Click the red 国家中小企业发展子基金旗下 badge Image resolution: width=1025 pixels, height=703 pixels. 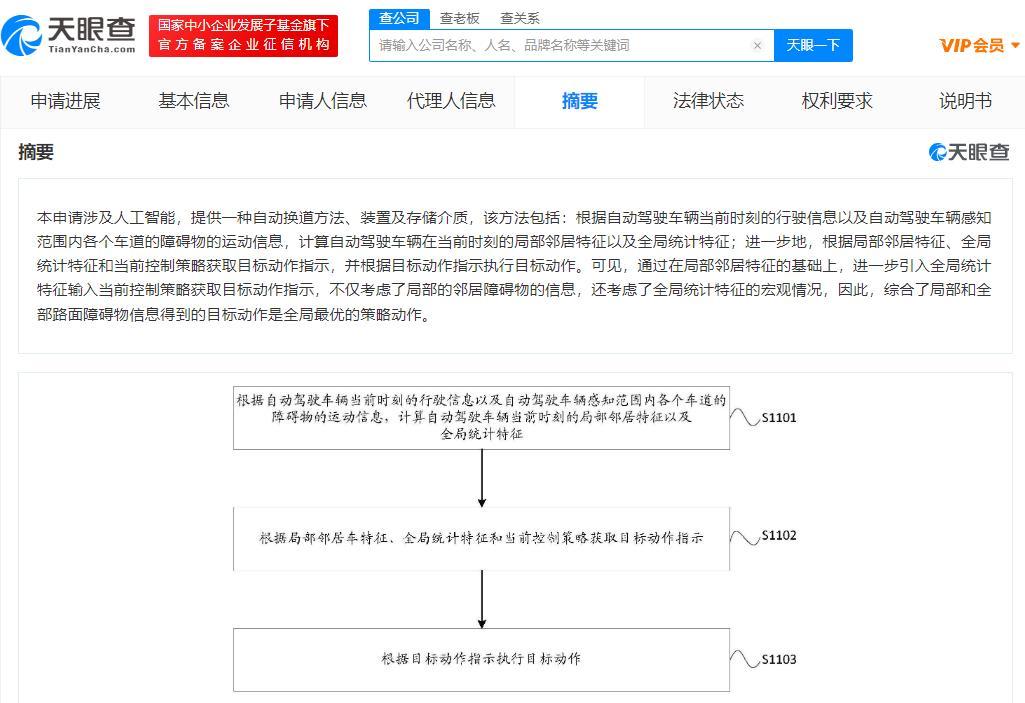click(x=243, y=24)
